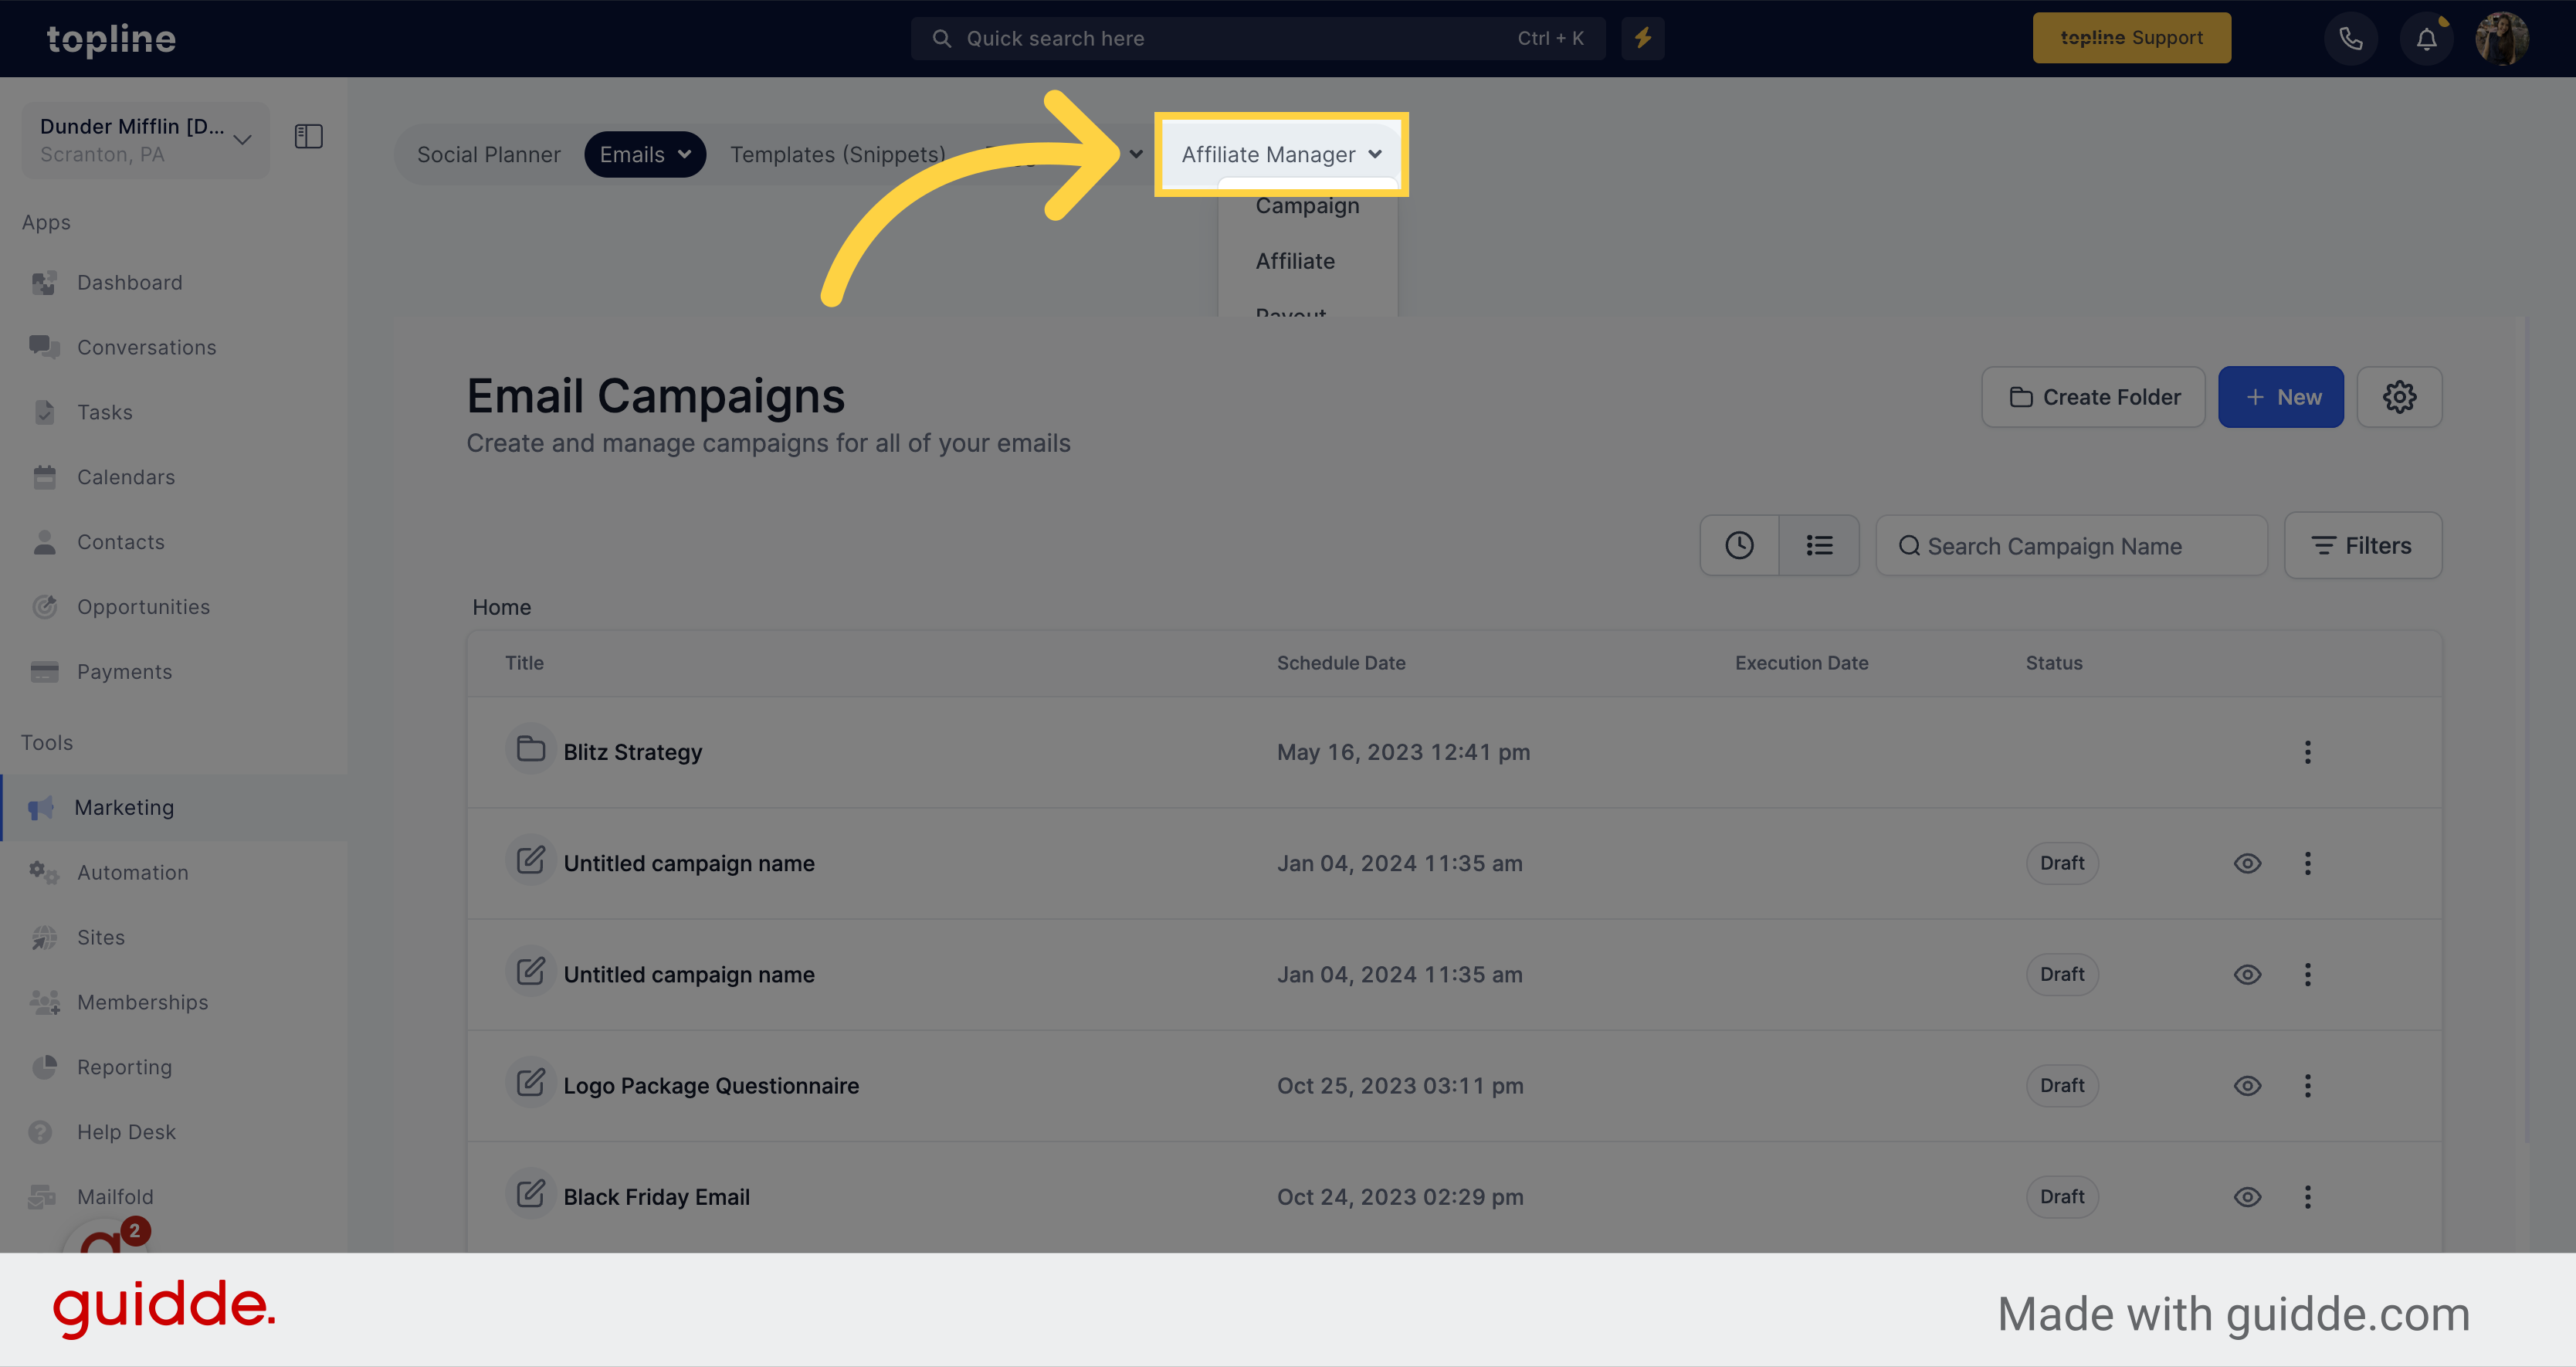2576x1367 pixels.
Task: Open Conversations from the sidebar
Action: click(147, 347)
